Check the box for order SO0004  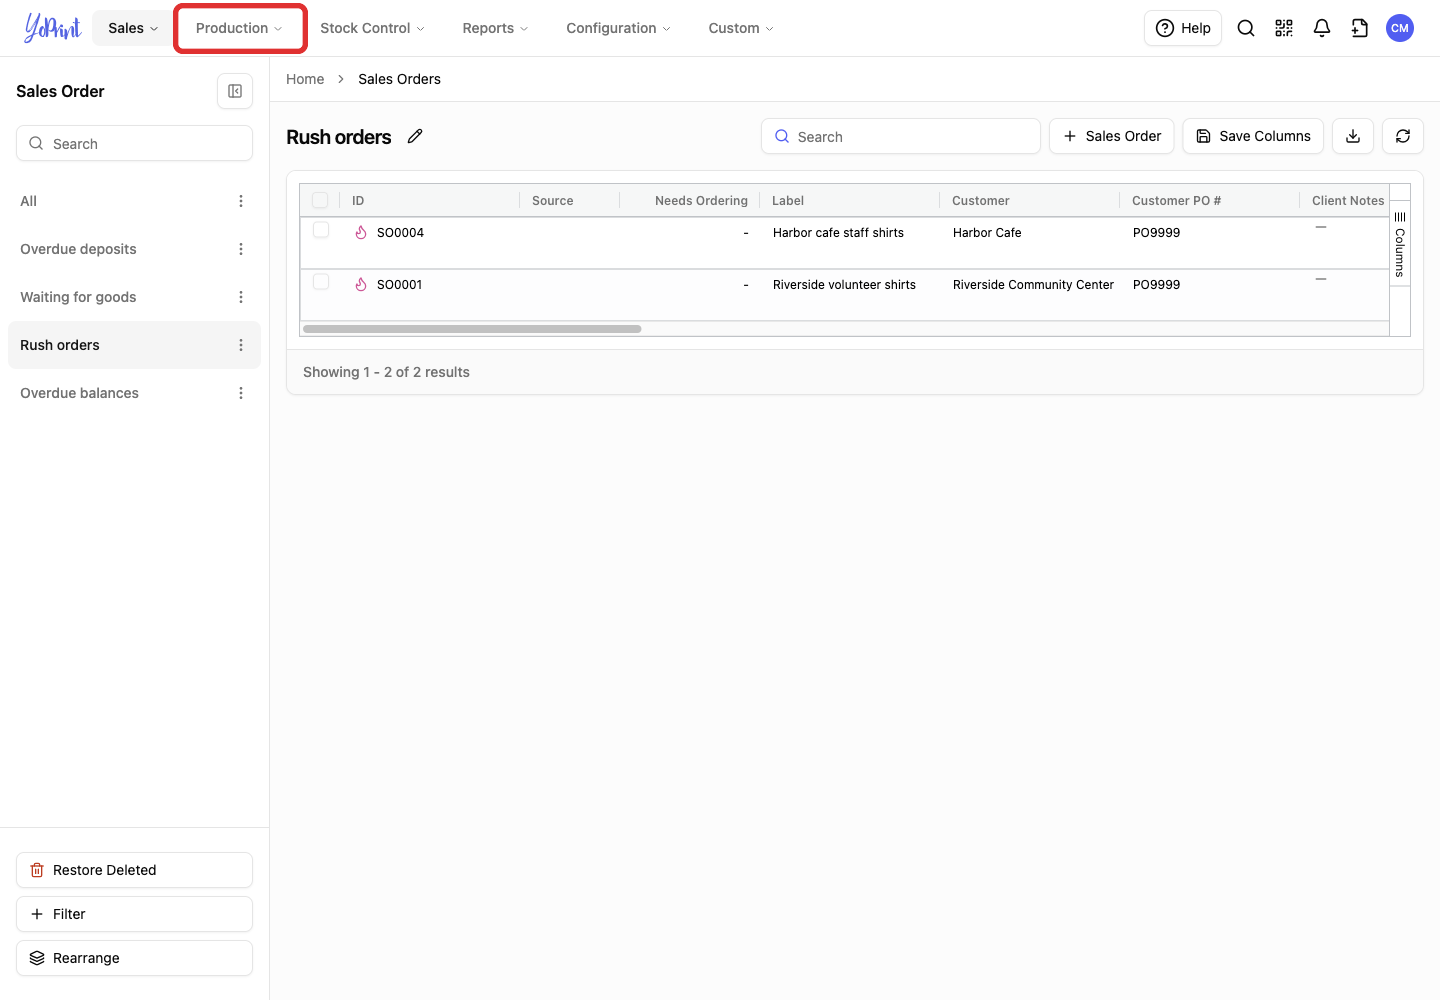[x=321, y=230]
